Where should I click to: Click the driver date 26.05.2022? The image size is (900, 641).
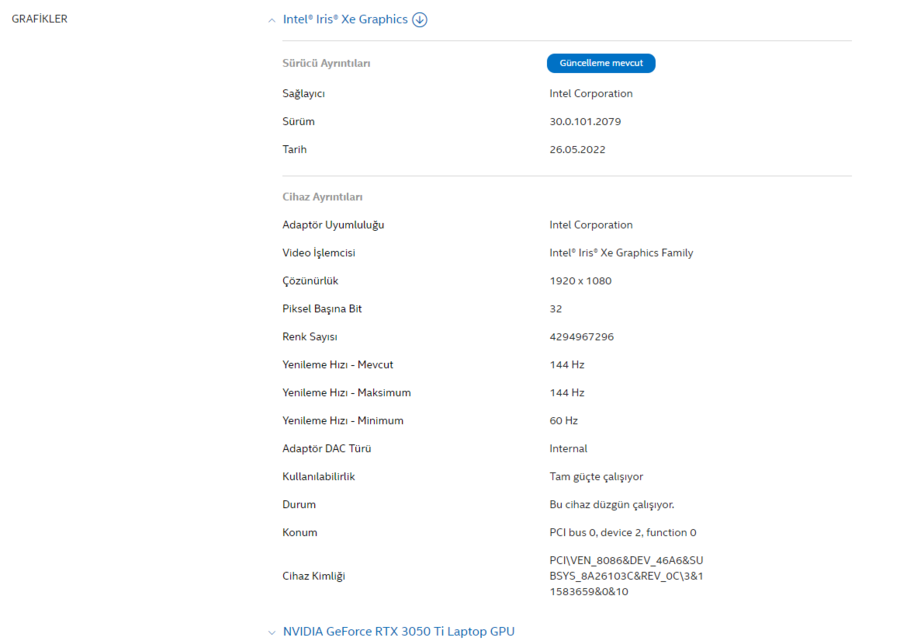point(577,150)
